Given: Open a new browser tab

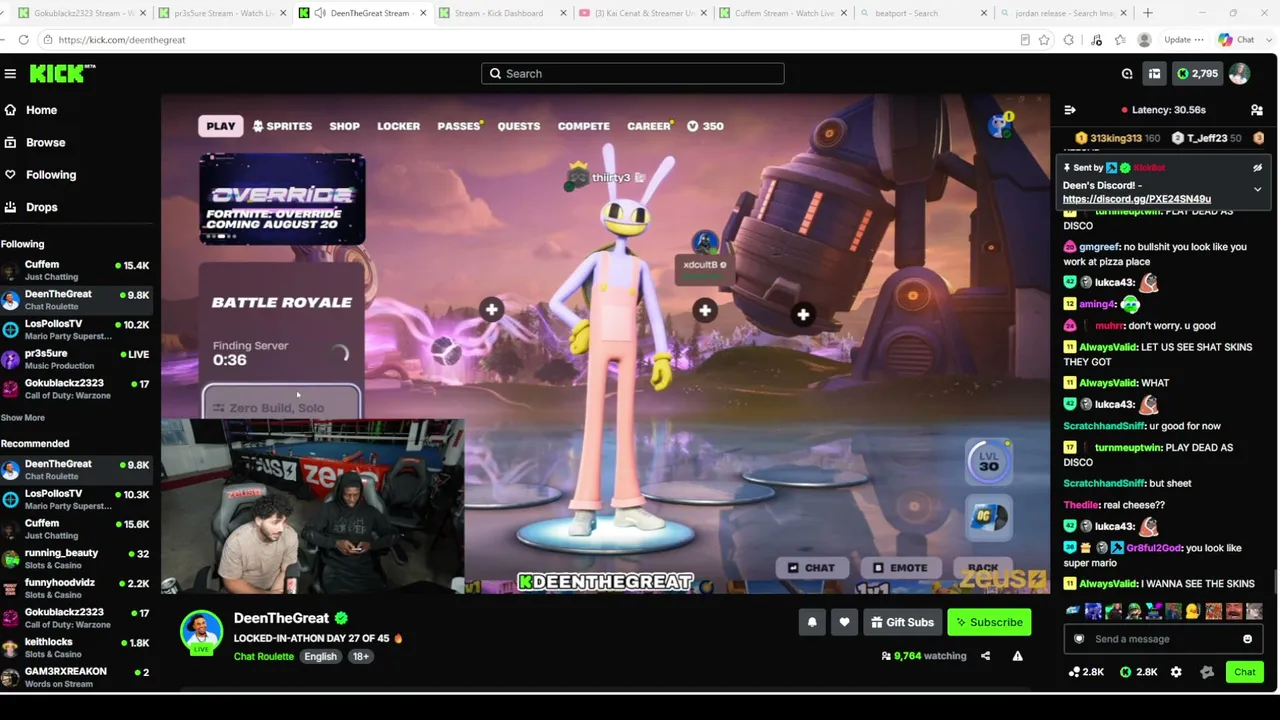Looking at the screenshot, I should [x=1148, y=13].
